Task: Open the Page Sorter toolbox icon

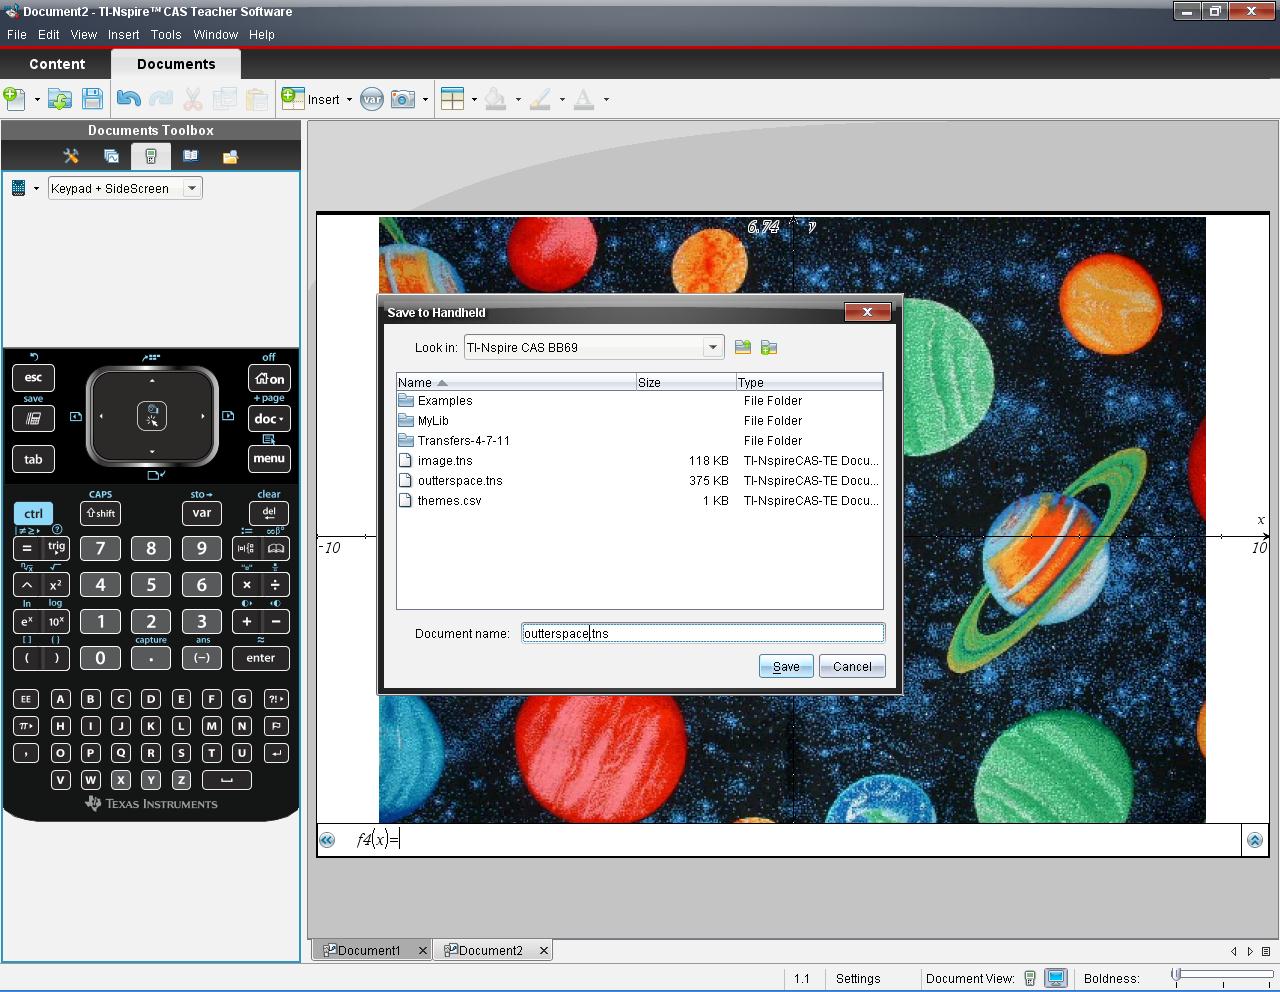Action: pos(111,157)
